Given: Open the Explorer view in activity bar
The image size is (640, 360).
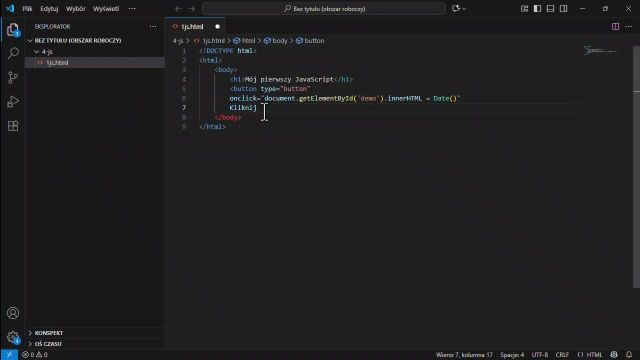Looking at the screenshot, I should click(13, 29).
